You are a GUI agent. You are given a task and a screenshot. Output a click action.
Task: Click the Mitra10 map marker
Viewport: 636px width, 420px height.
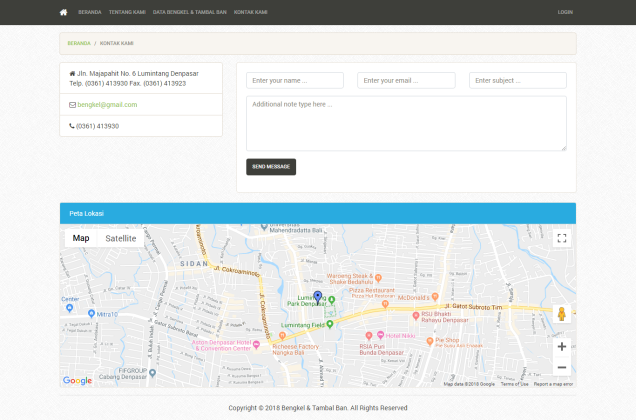92,314
